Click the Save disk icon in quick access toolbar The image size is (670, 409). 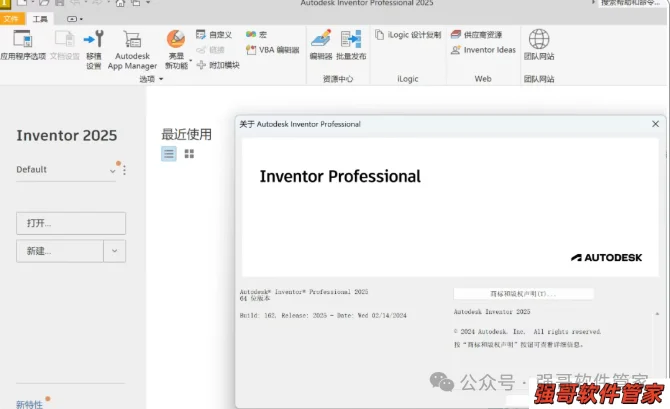point(59,3)
